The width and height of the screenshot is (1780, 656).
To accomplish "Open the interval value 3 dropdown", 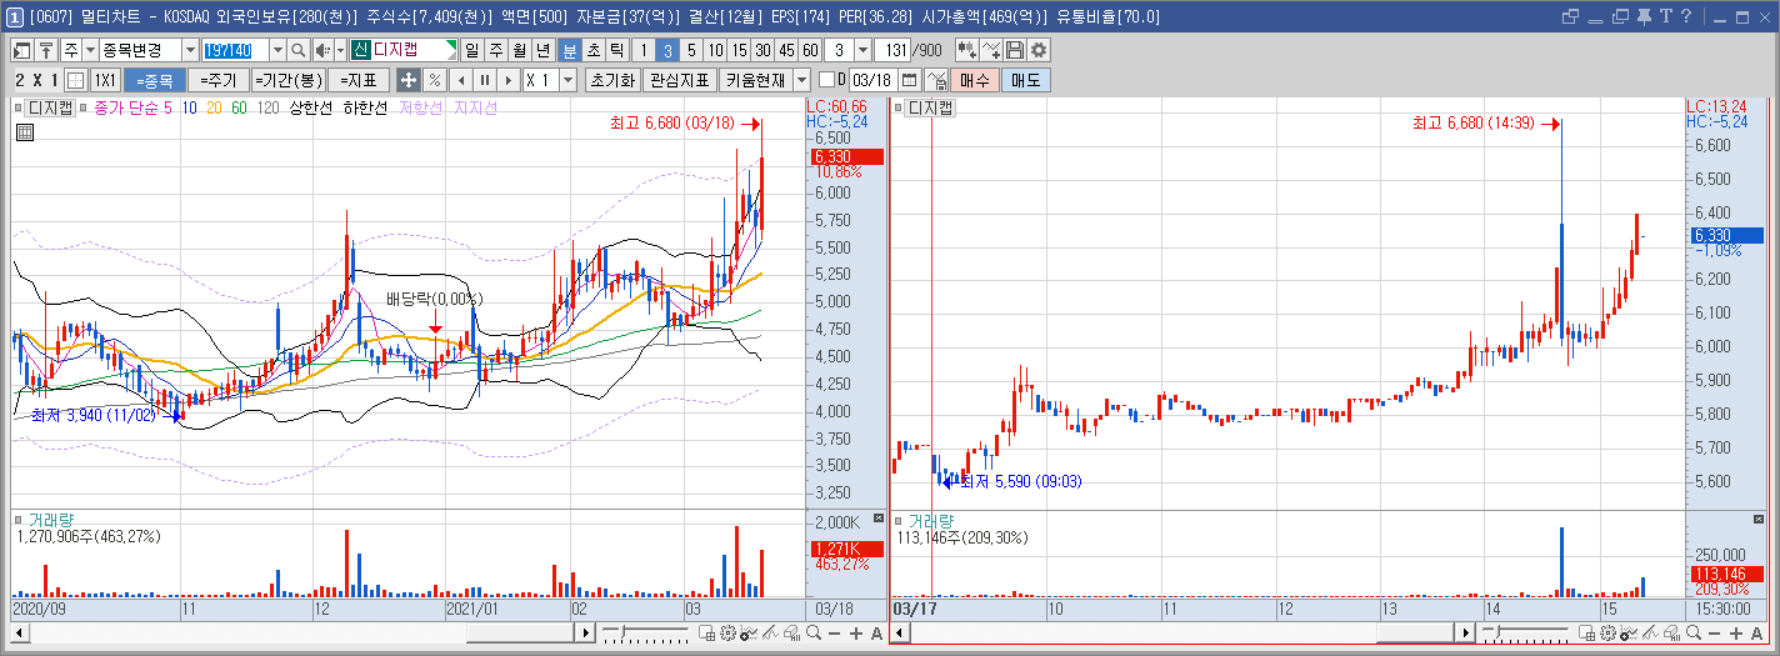I will [863, 50].
